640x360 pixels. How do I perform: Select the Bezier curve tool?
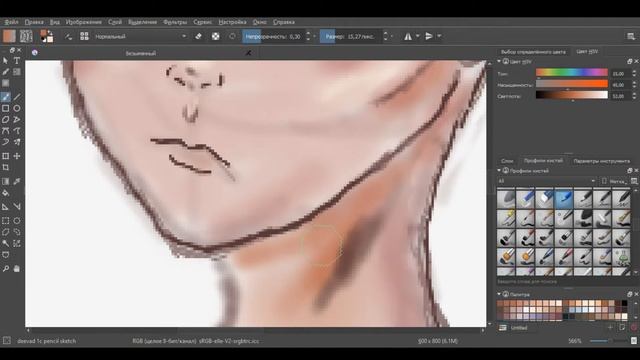(x=5, y=131)
